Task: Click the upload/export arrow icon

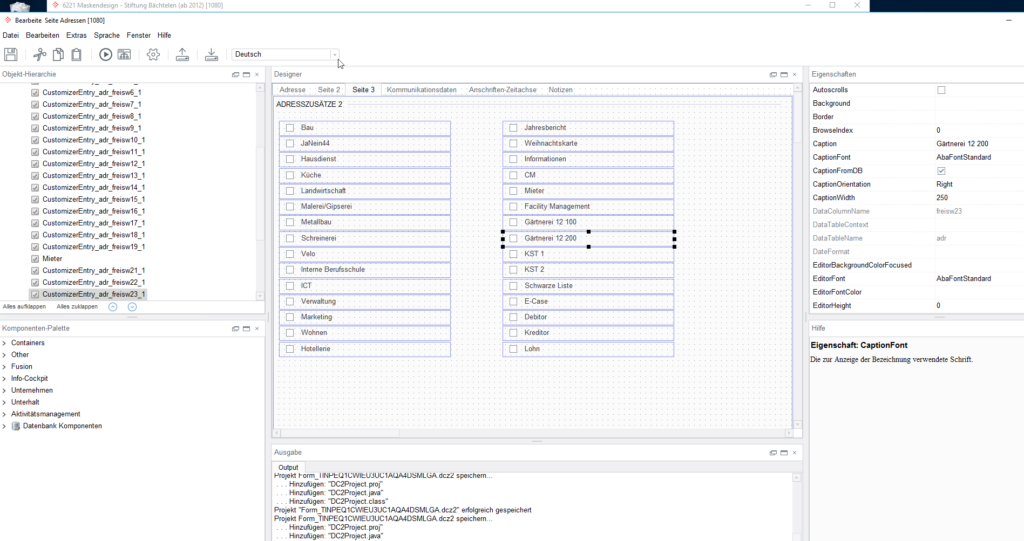Action: tap(182, 54)
